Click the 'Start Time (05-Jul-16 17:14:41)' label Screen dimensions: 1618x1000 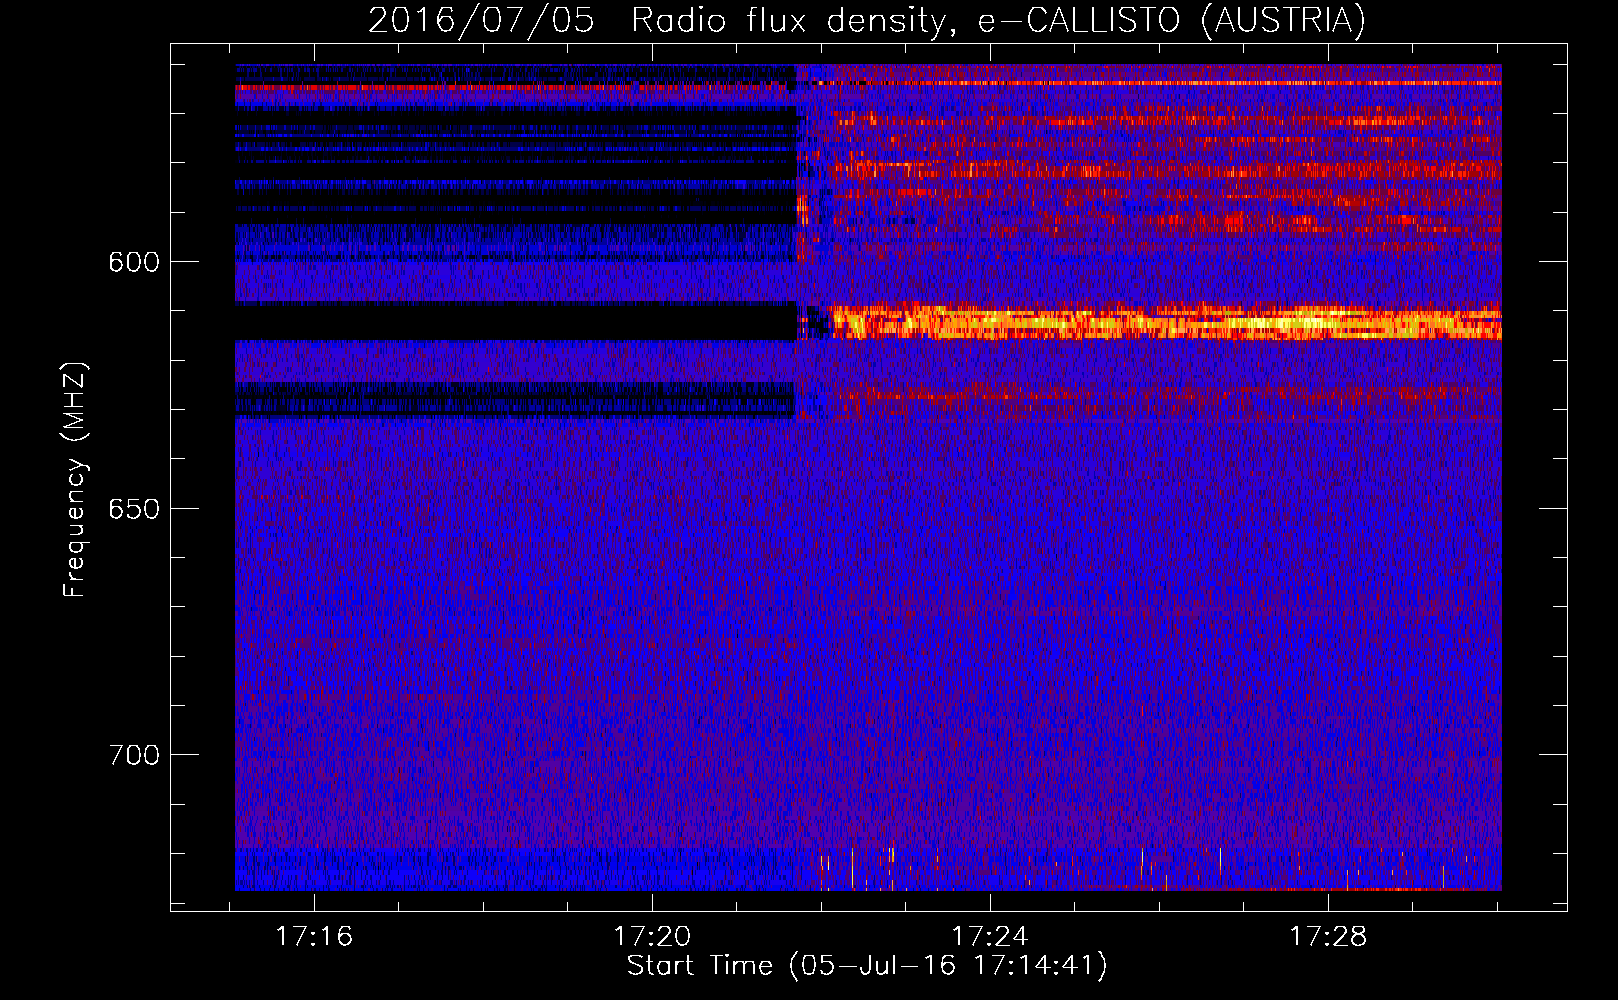click(x=867, y=966)
